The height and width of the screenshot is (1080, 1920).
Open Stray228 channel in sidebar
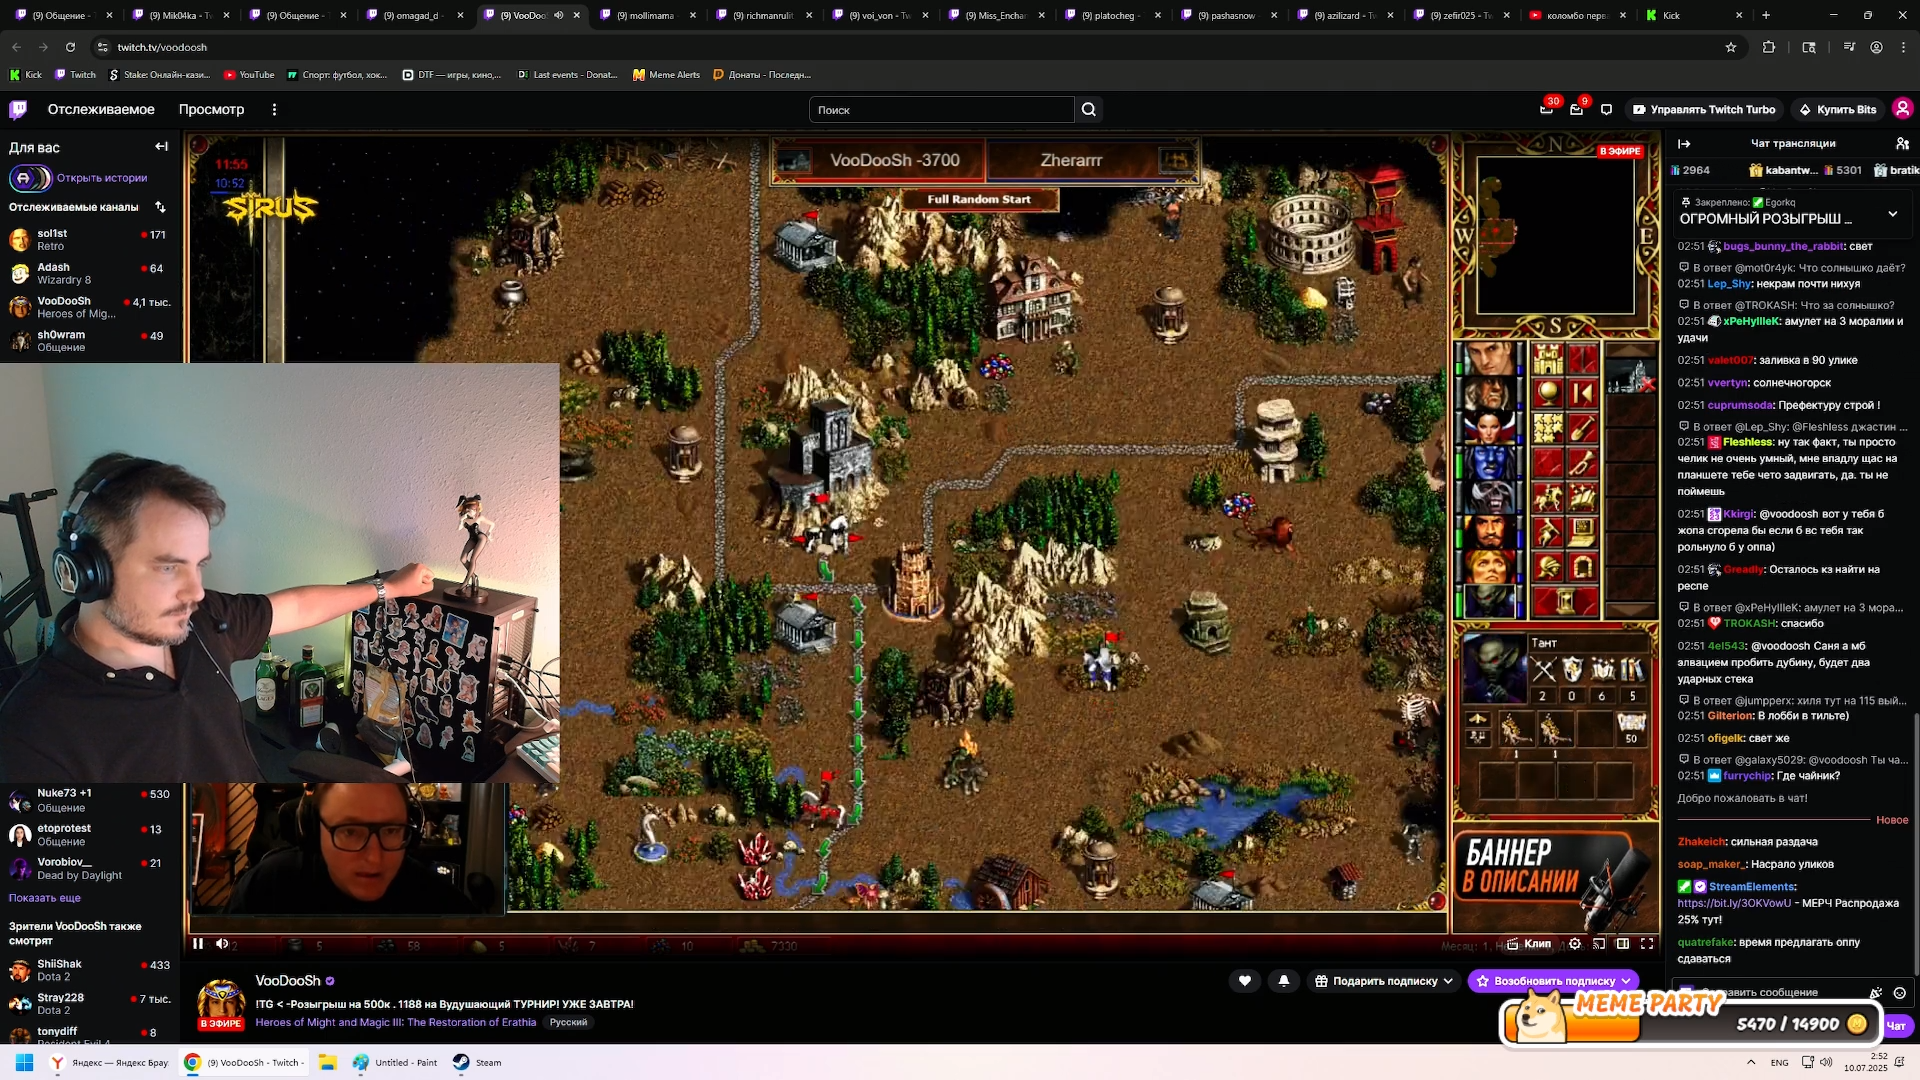click(90, 1004)
